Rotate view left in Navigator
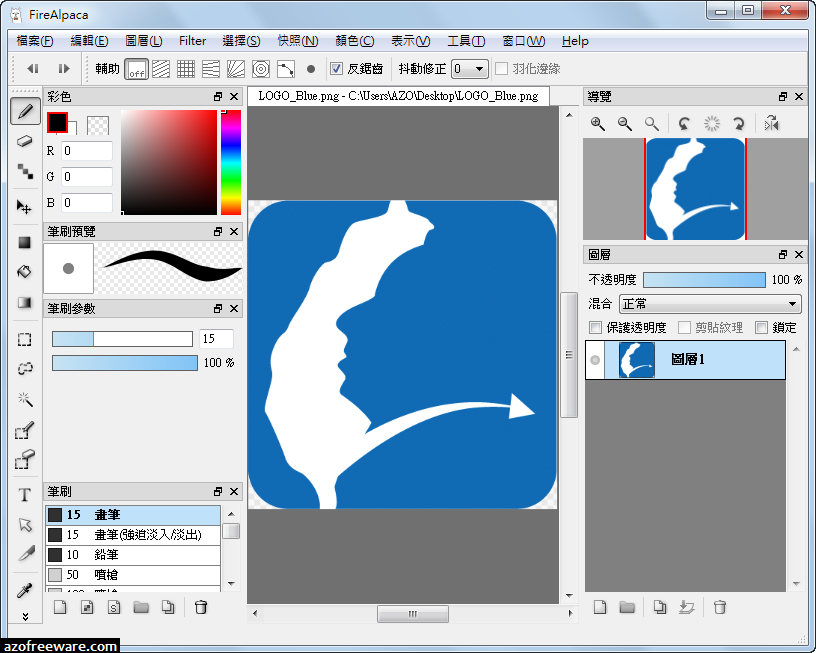 click(x=684, y=124)
